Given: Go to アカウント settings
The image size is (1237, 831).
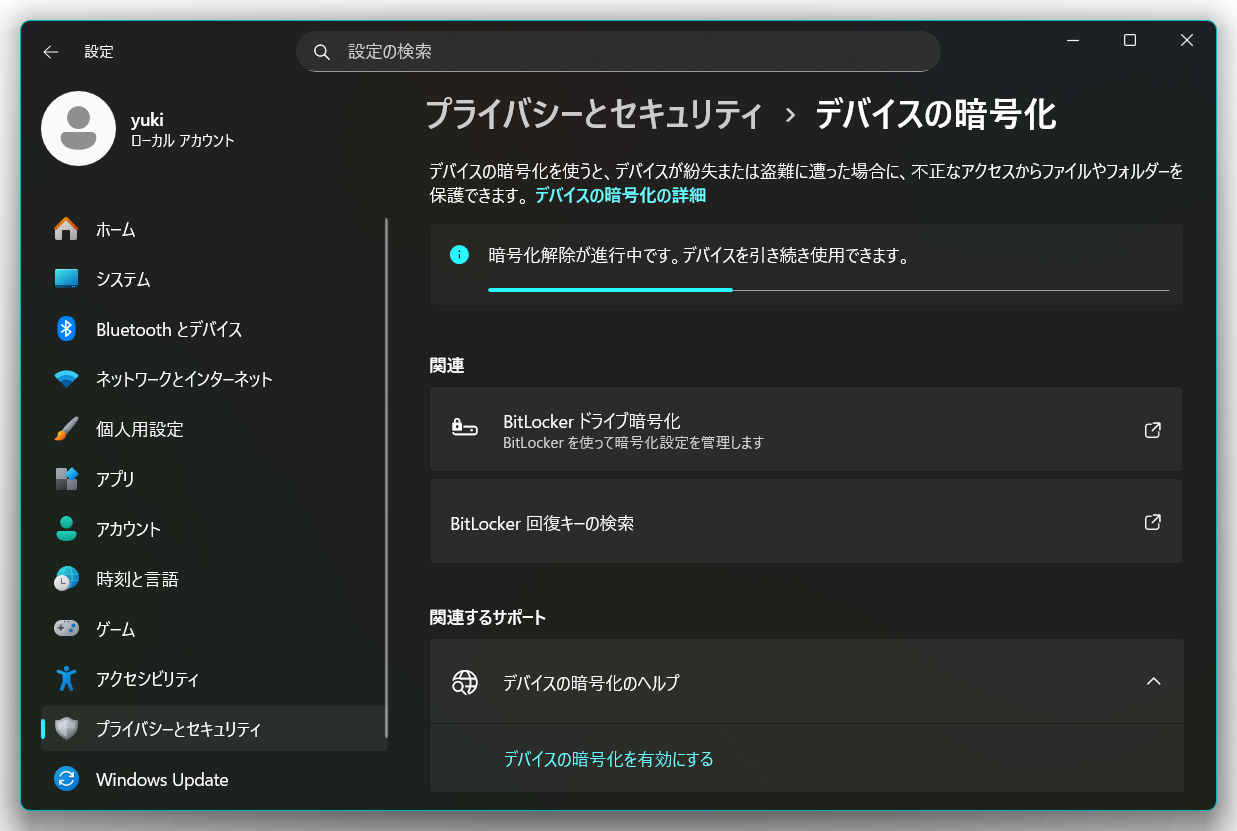Looking at the screenshot, I should (x=128, y=529).
